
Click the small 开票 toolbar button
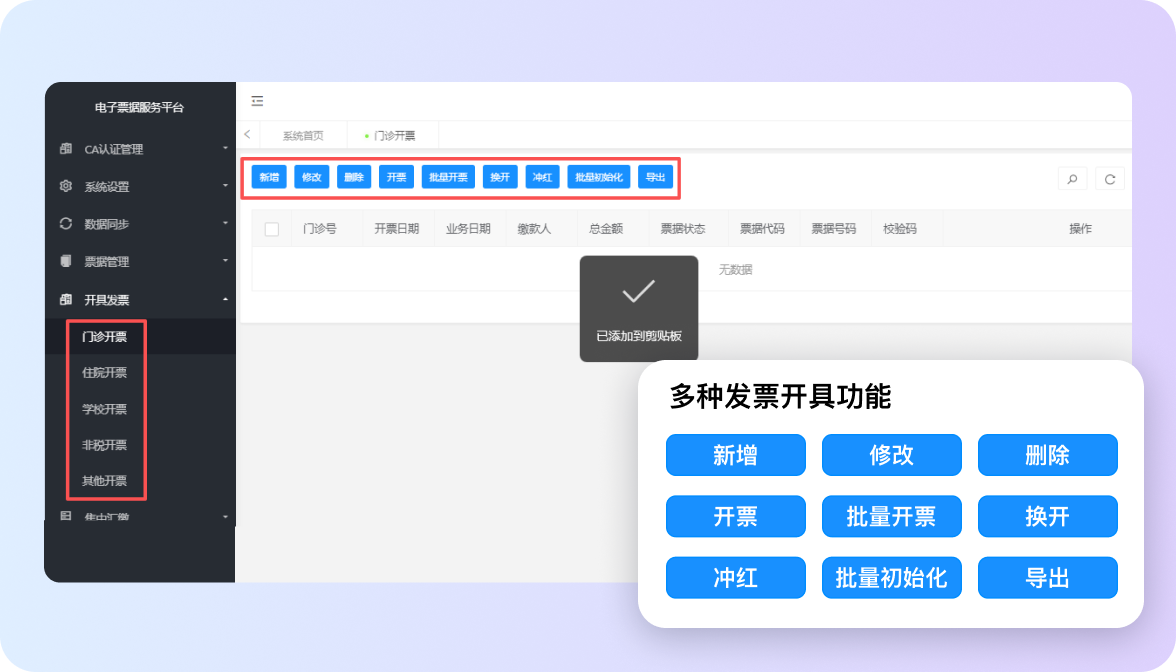pyautogui.click(x=396, y=177)
